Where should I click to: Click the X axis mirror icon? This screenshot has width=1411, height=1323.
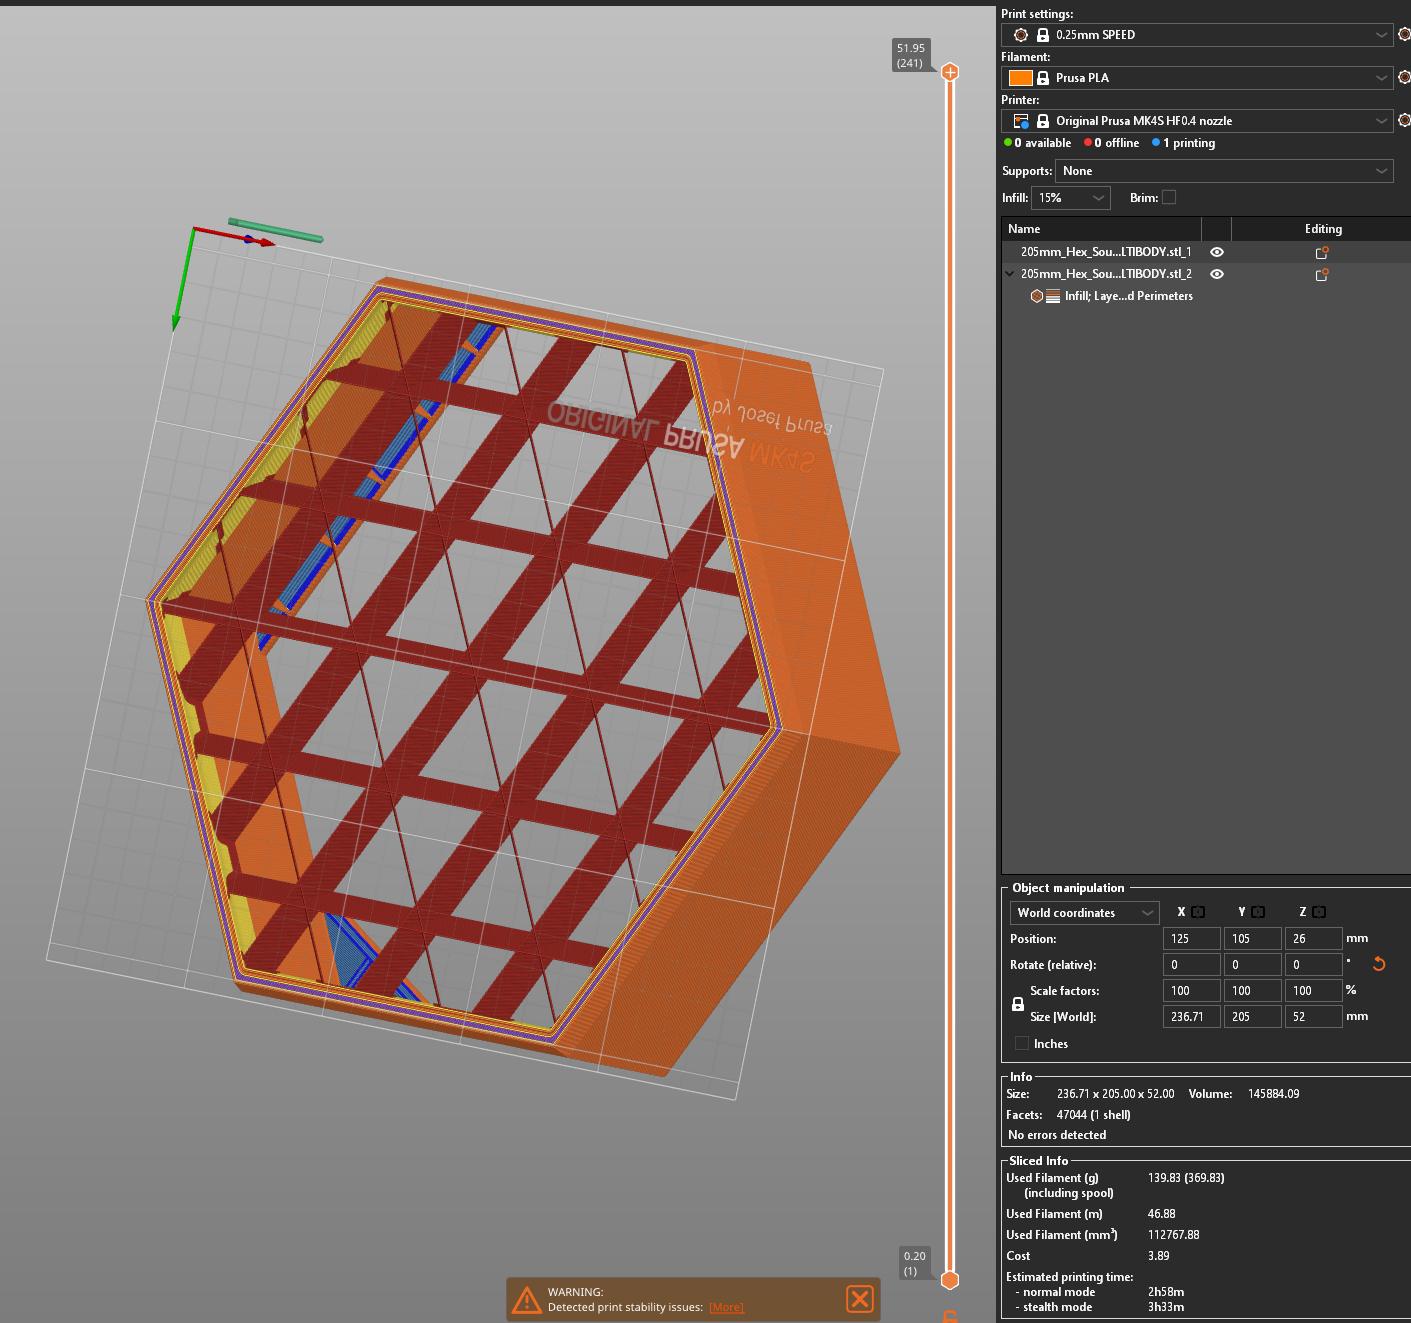point(1198,912)
